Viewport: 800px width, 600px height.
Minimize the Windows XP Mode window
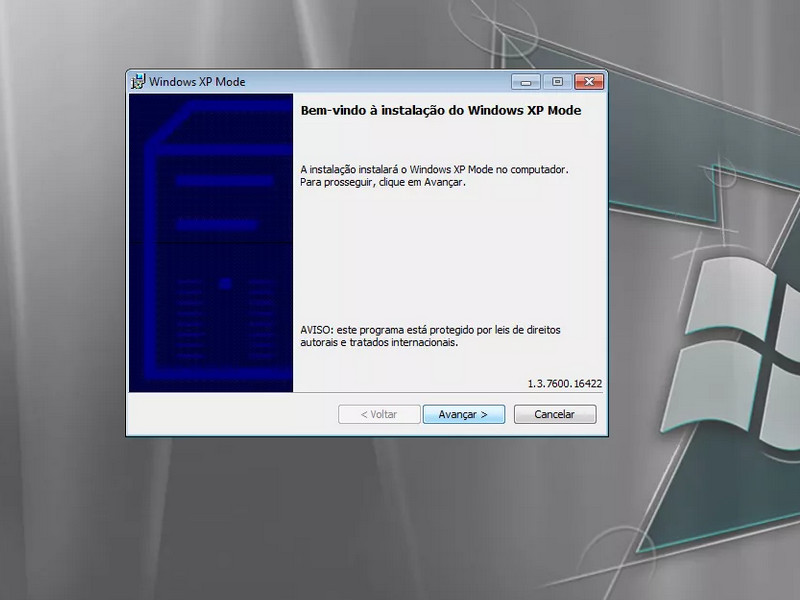pos(526,82)
